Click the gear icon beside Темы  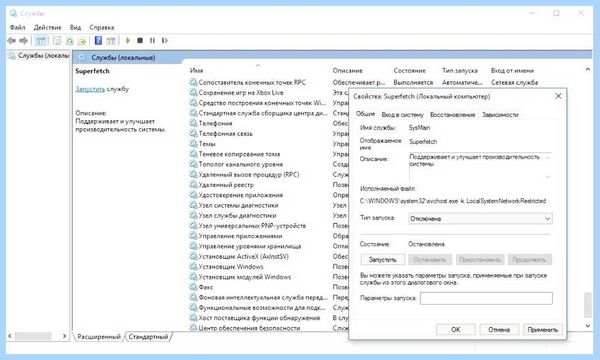193,144
